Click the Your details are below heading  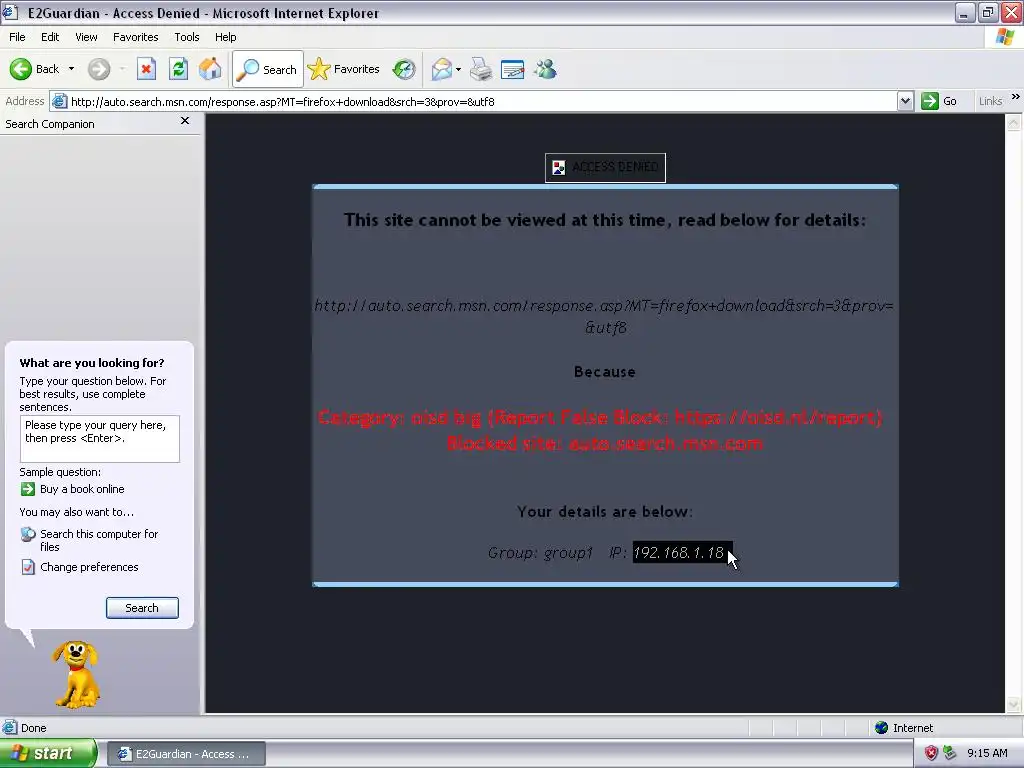pyautogui.click(x=605, y=511)
